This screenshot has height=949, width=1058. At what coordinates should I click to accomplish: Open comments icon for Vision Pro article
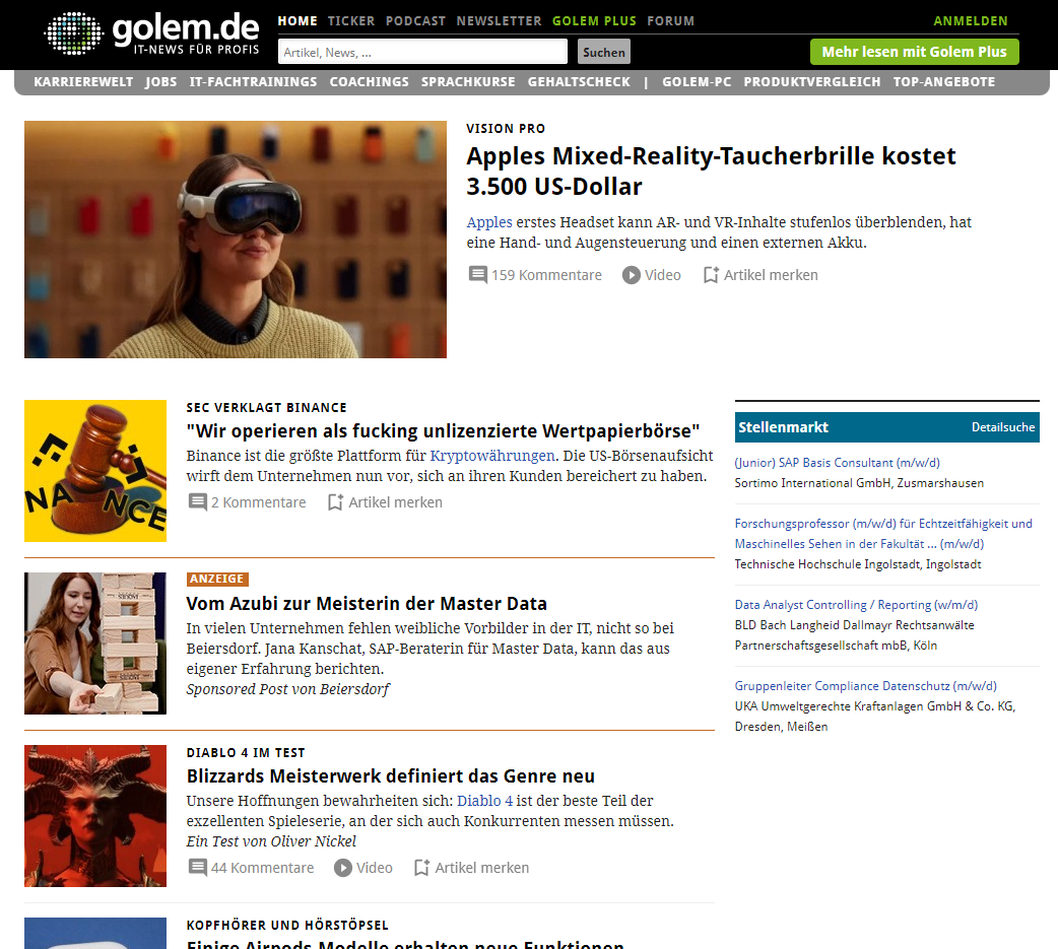click(x=478, y=275)
